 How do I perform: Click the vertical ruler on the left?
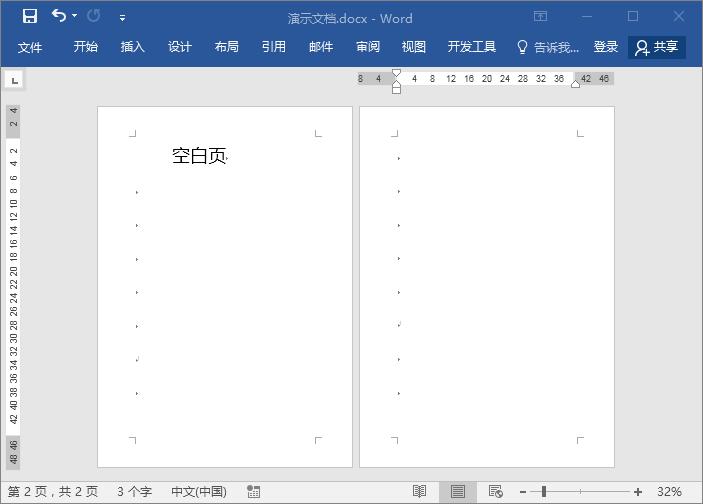pyautogui.click(x=13, y=287)
